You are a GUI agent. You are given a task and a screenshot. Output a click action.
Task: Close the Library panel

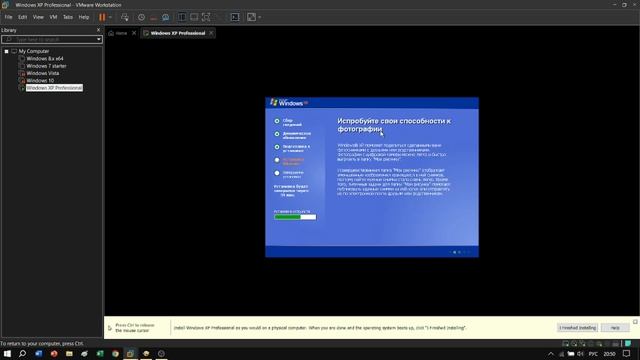(98, 30)
